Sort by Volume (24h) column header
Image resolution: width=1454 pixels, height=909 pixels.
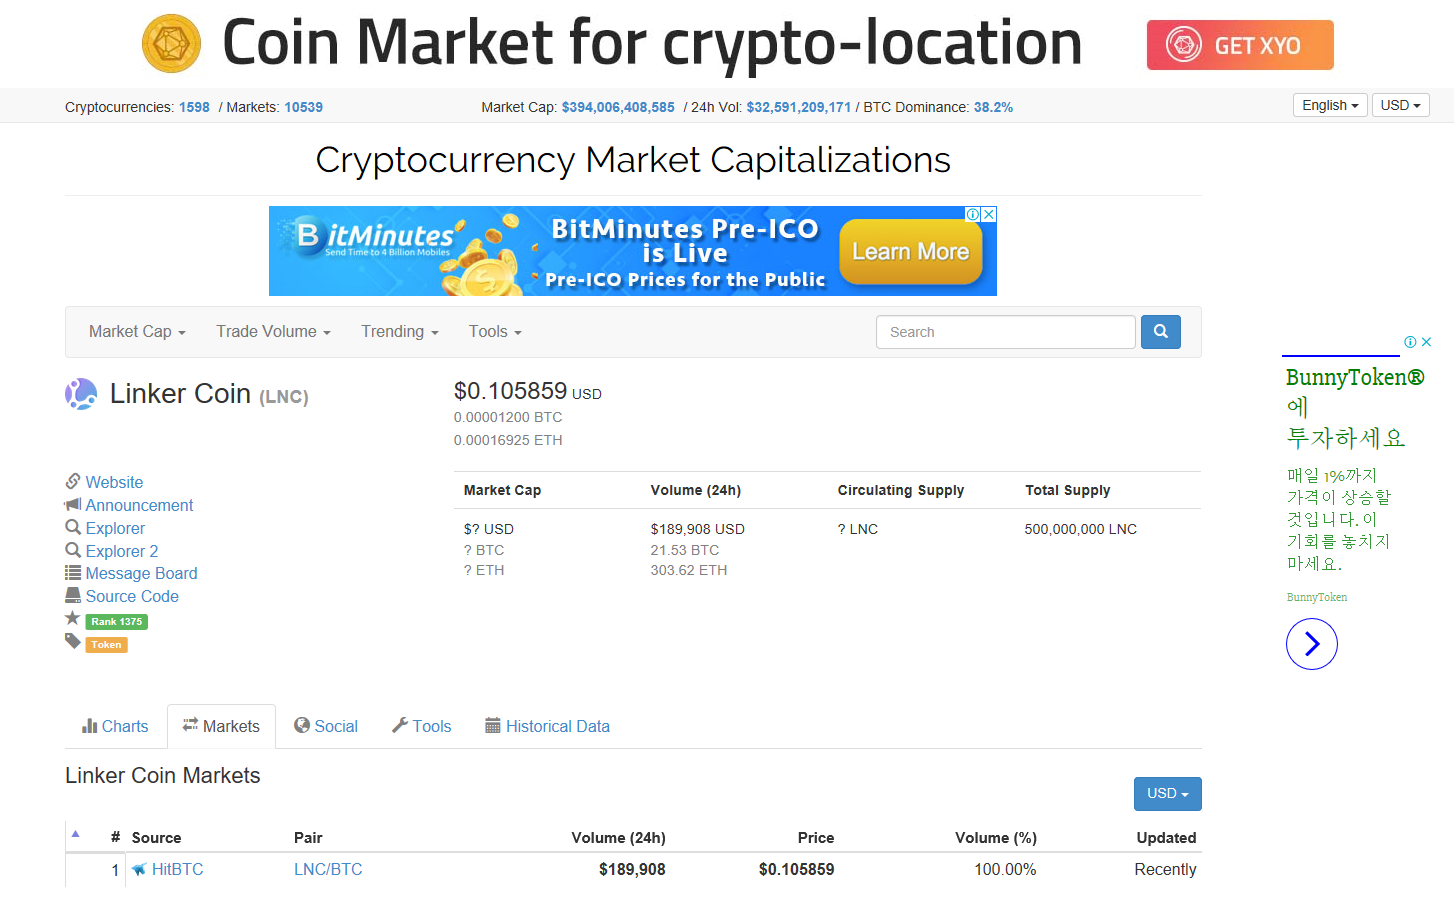pos(618,838)
